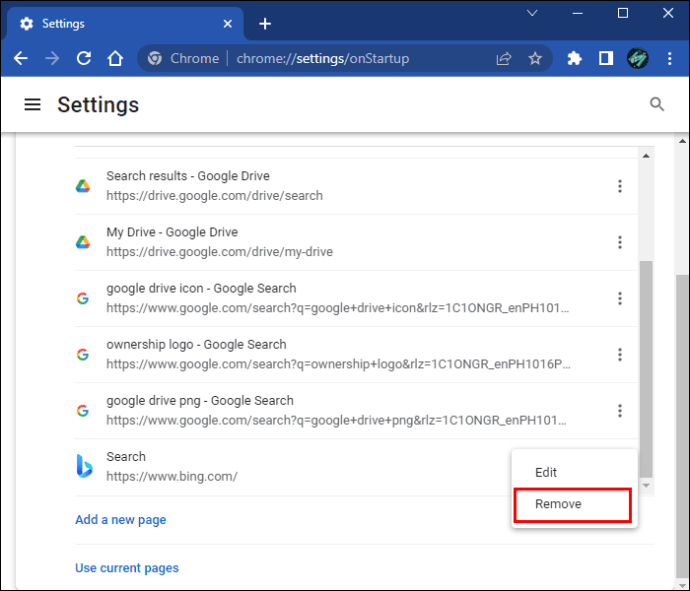690x591 pixels.
Task: Go back with the back arrow
Action: click(x=21, y=59)
